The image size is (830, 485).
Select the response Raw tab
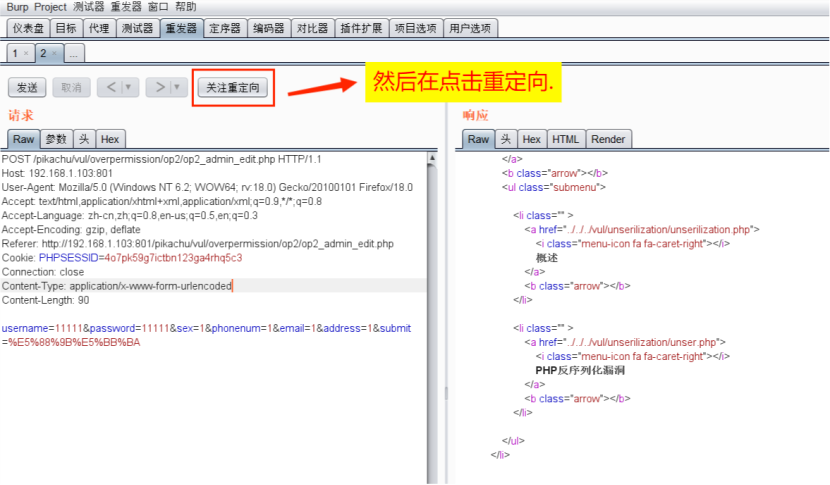tap(479, 139)
